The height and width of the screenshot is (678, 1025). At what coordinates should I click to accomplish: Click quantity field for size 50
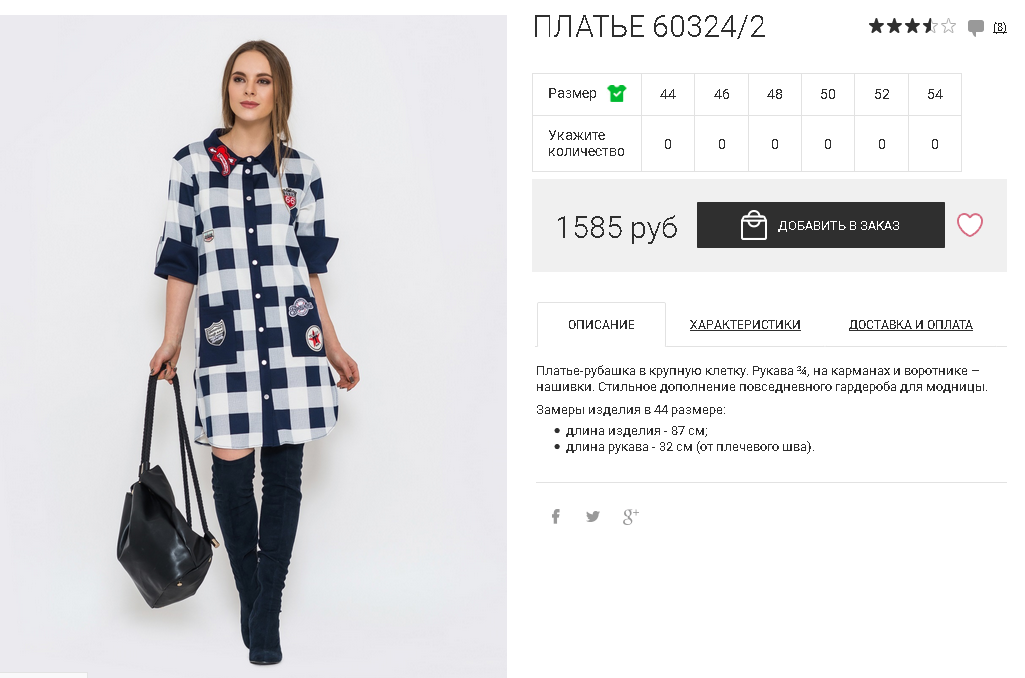(828, 144)
